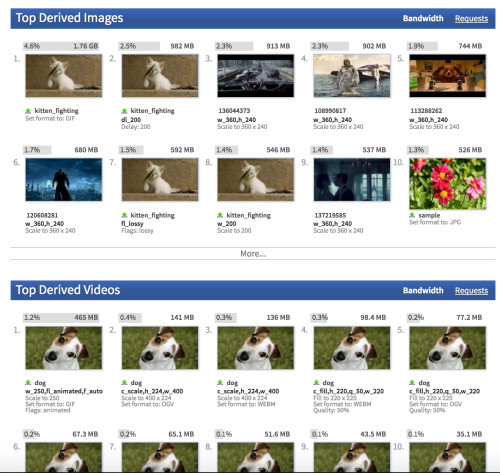Click green icon beside kitten_fighting fl_lossy
The height and width of the screenshot is (473, 500).
(x=124, y=215)
